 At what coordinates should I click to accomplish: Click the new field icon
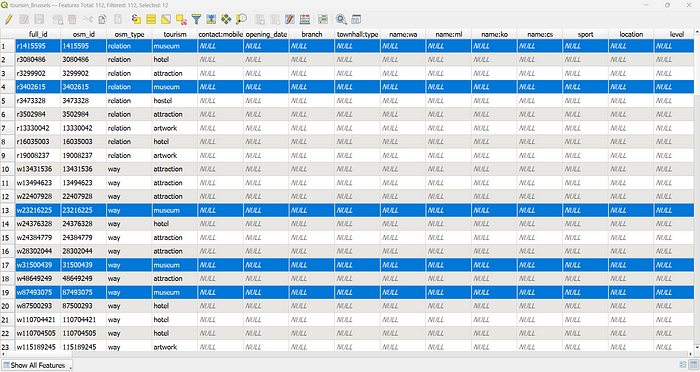click(x=260, y=19)
